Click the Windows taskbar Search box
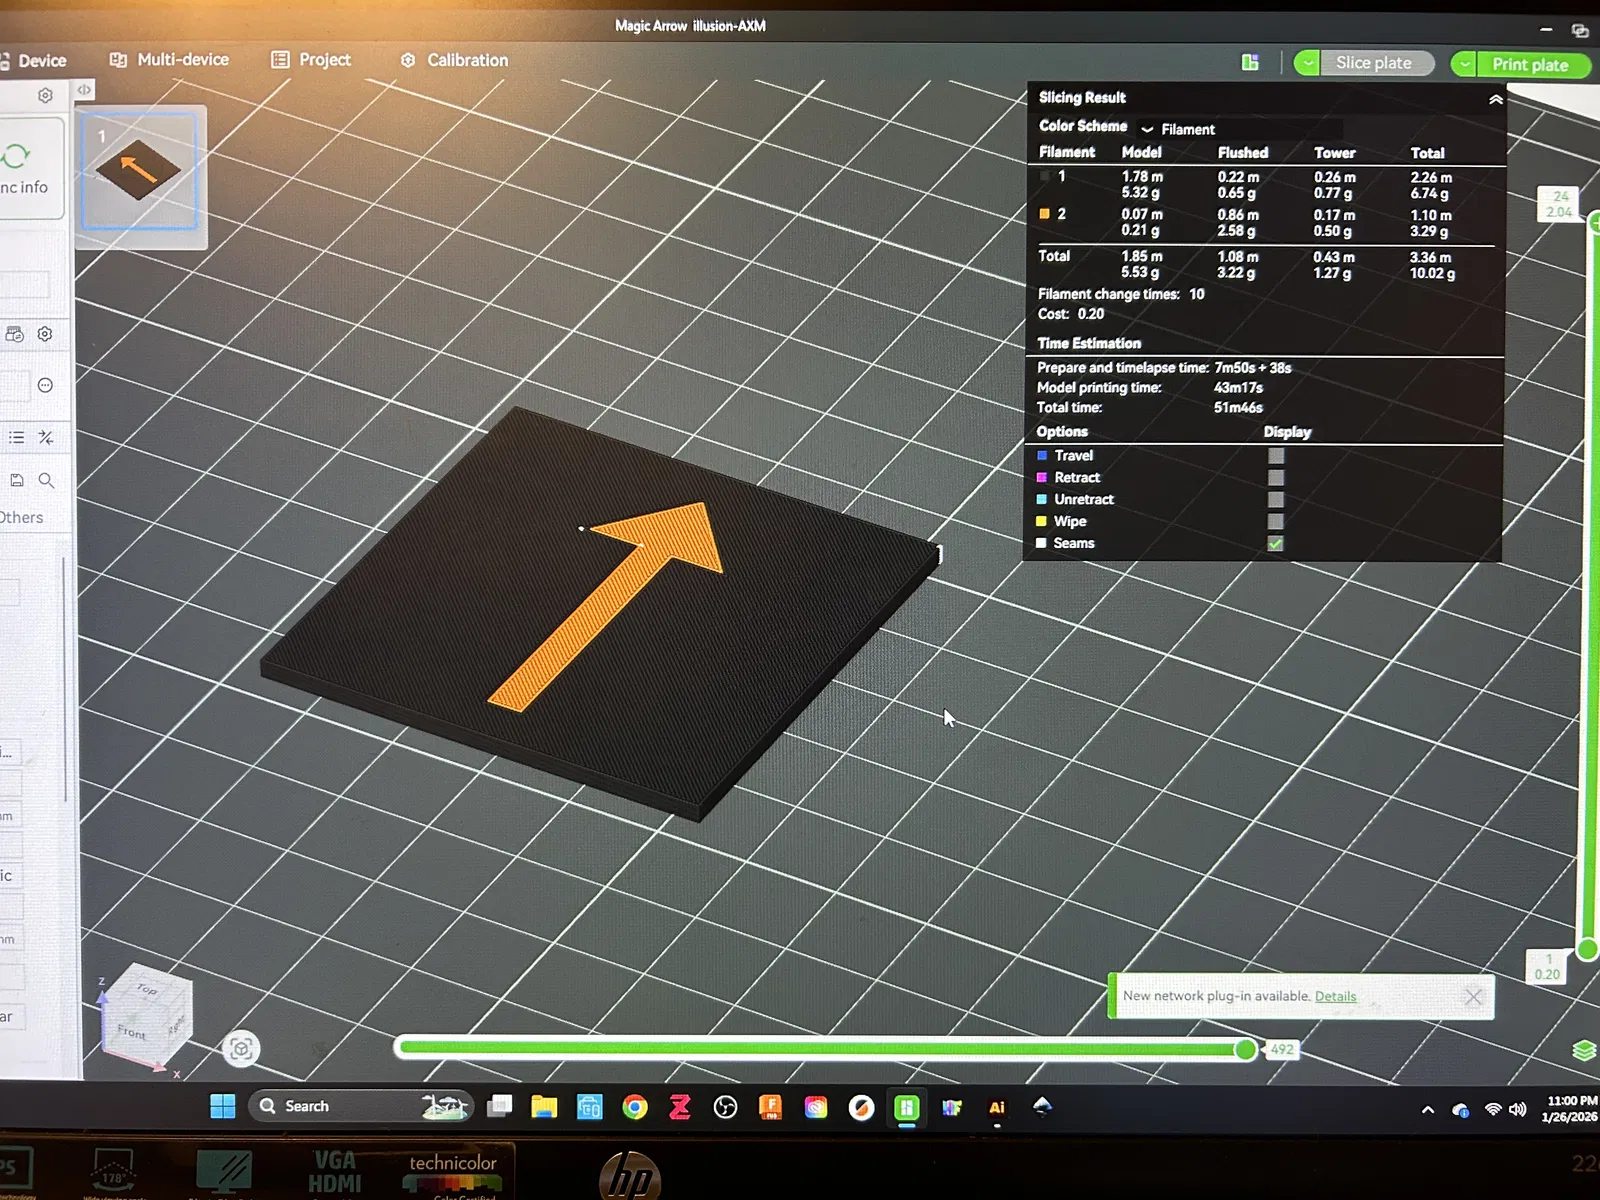The height and width of the screenshot is (1200, 1600). pyautogui.click(x=360, y=1106)
